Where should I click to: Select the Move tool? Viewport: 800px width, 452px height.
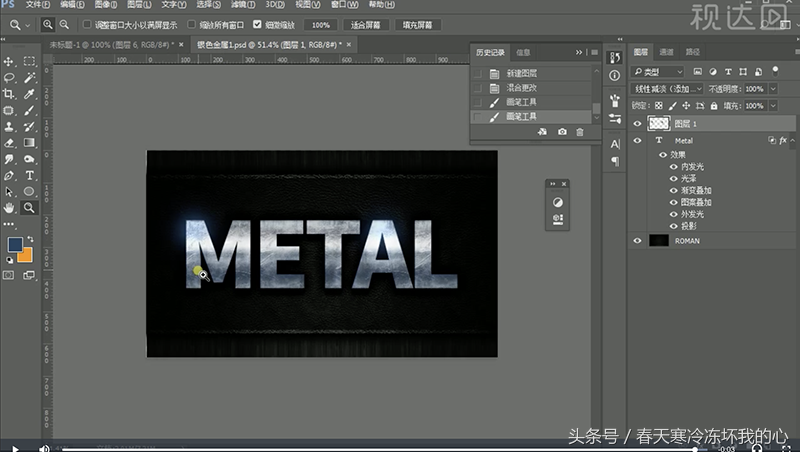(x=9, y=62)
